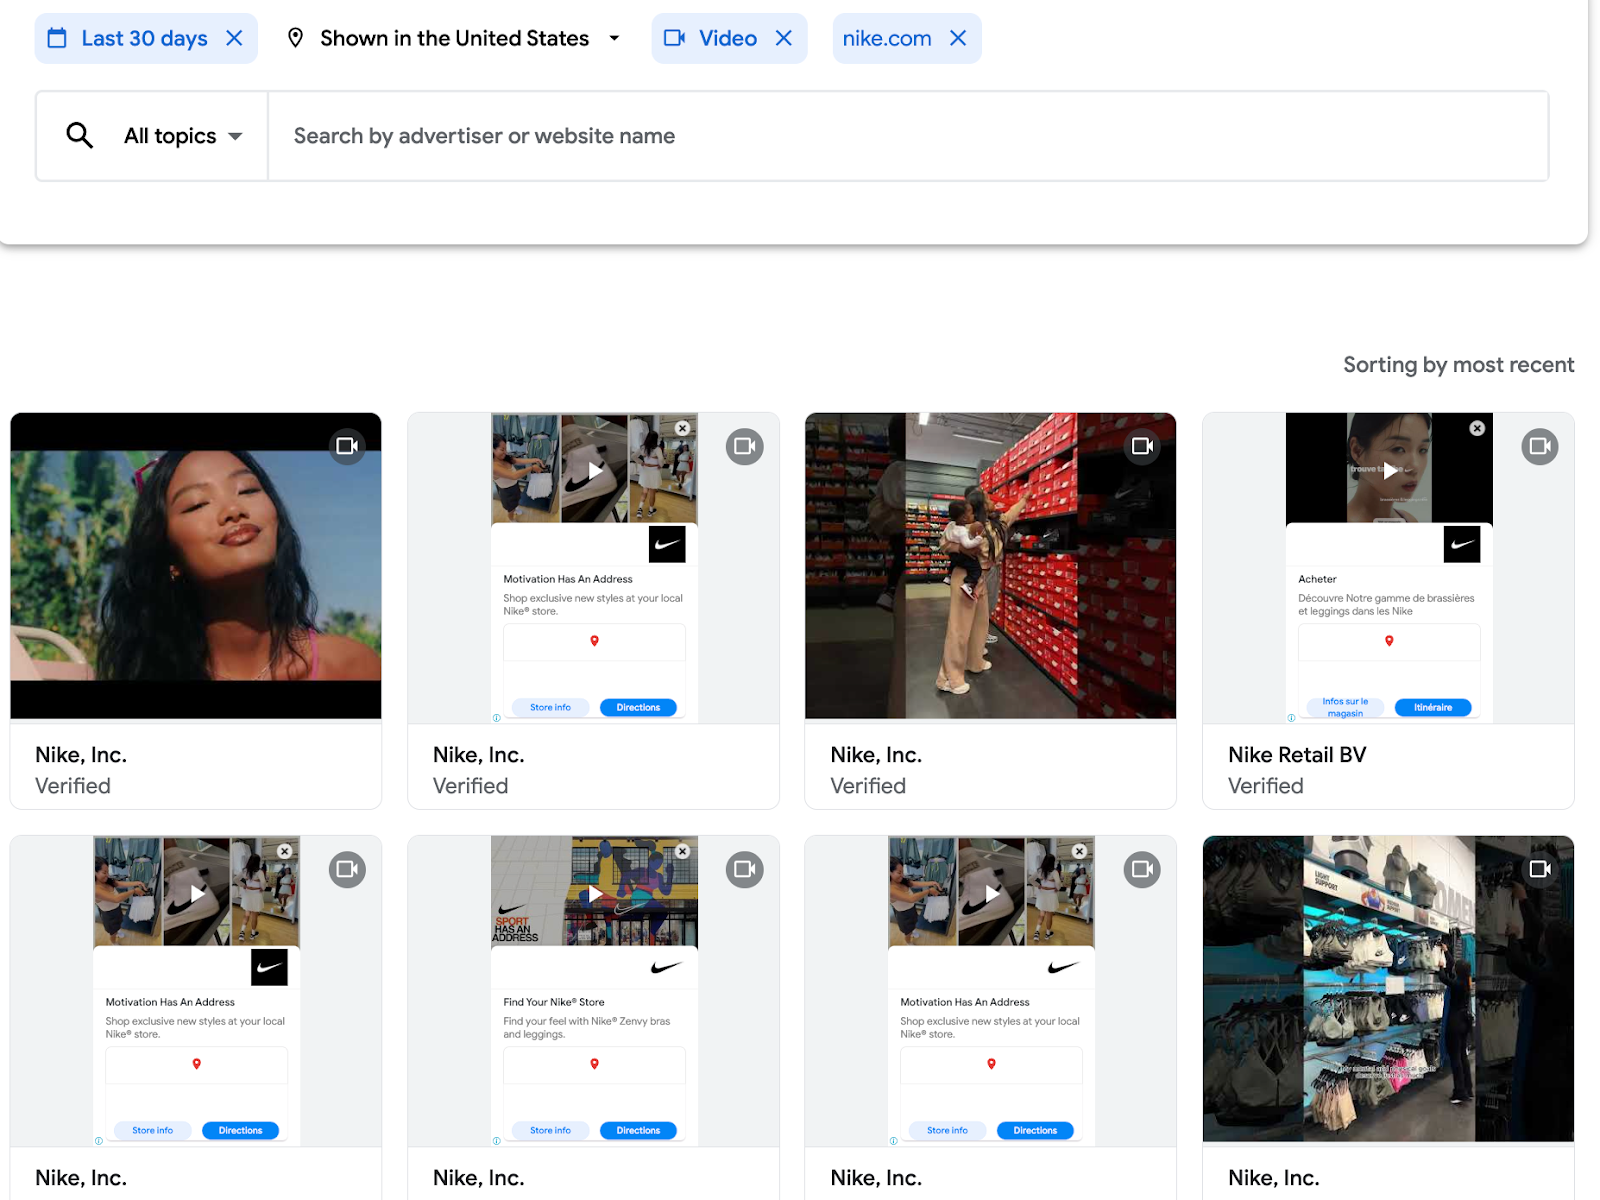Image resolution: width=1600 pixels, height=1200 pixels.
Task: Click the Nike swoosh logo on the Motivation Has An Address ad
Action: tap(667, 544)
